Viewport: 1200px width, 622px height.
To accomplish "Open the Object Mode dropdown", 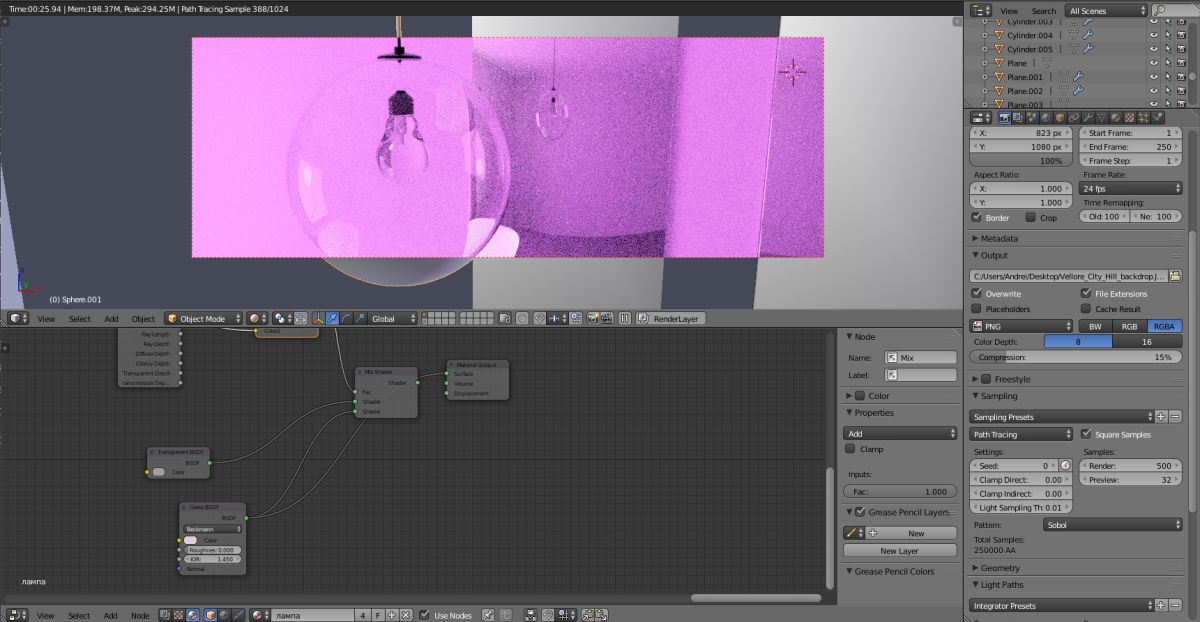I will pos(203,318).
